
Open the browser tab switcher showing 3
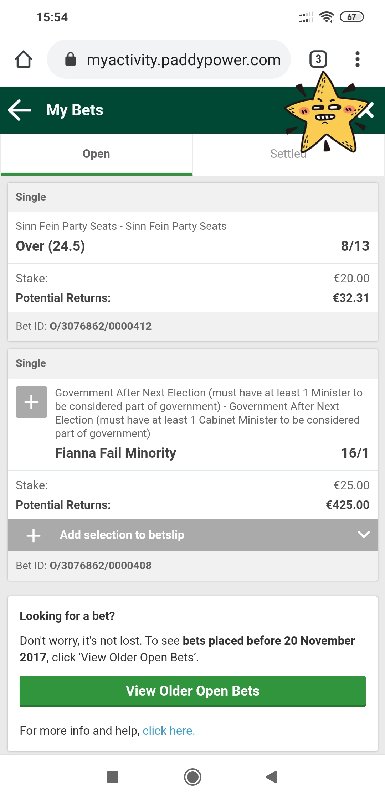(318, 60)
